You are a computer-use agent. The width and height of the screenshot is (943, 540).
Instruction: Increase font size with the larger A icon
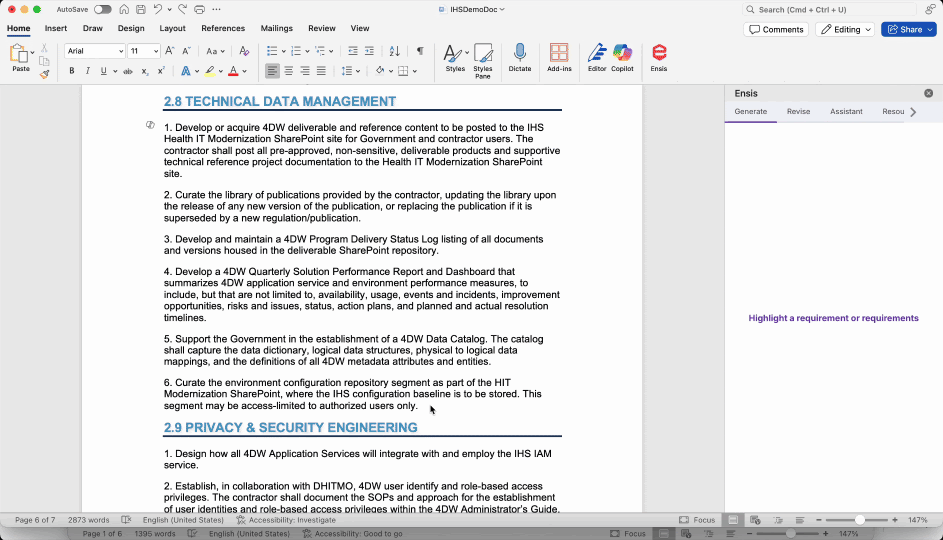(x=170, y=51)
